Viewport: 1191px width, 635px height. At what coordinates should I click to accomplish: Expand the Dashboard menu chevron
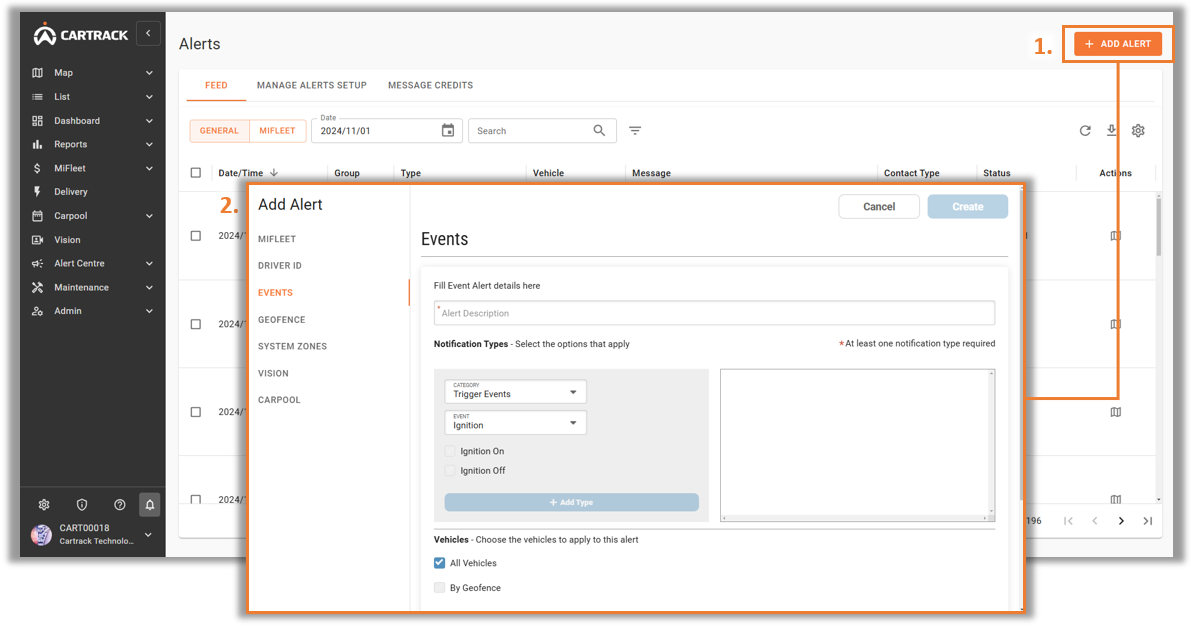pos(149,121)
